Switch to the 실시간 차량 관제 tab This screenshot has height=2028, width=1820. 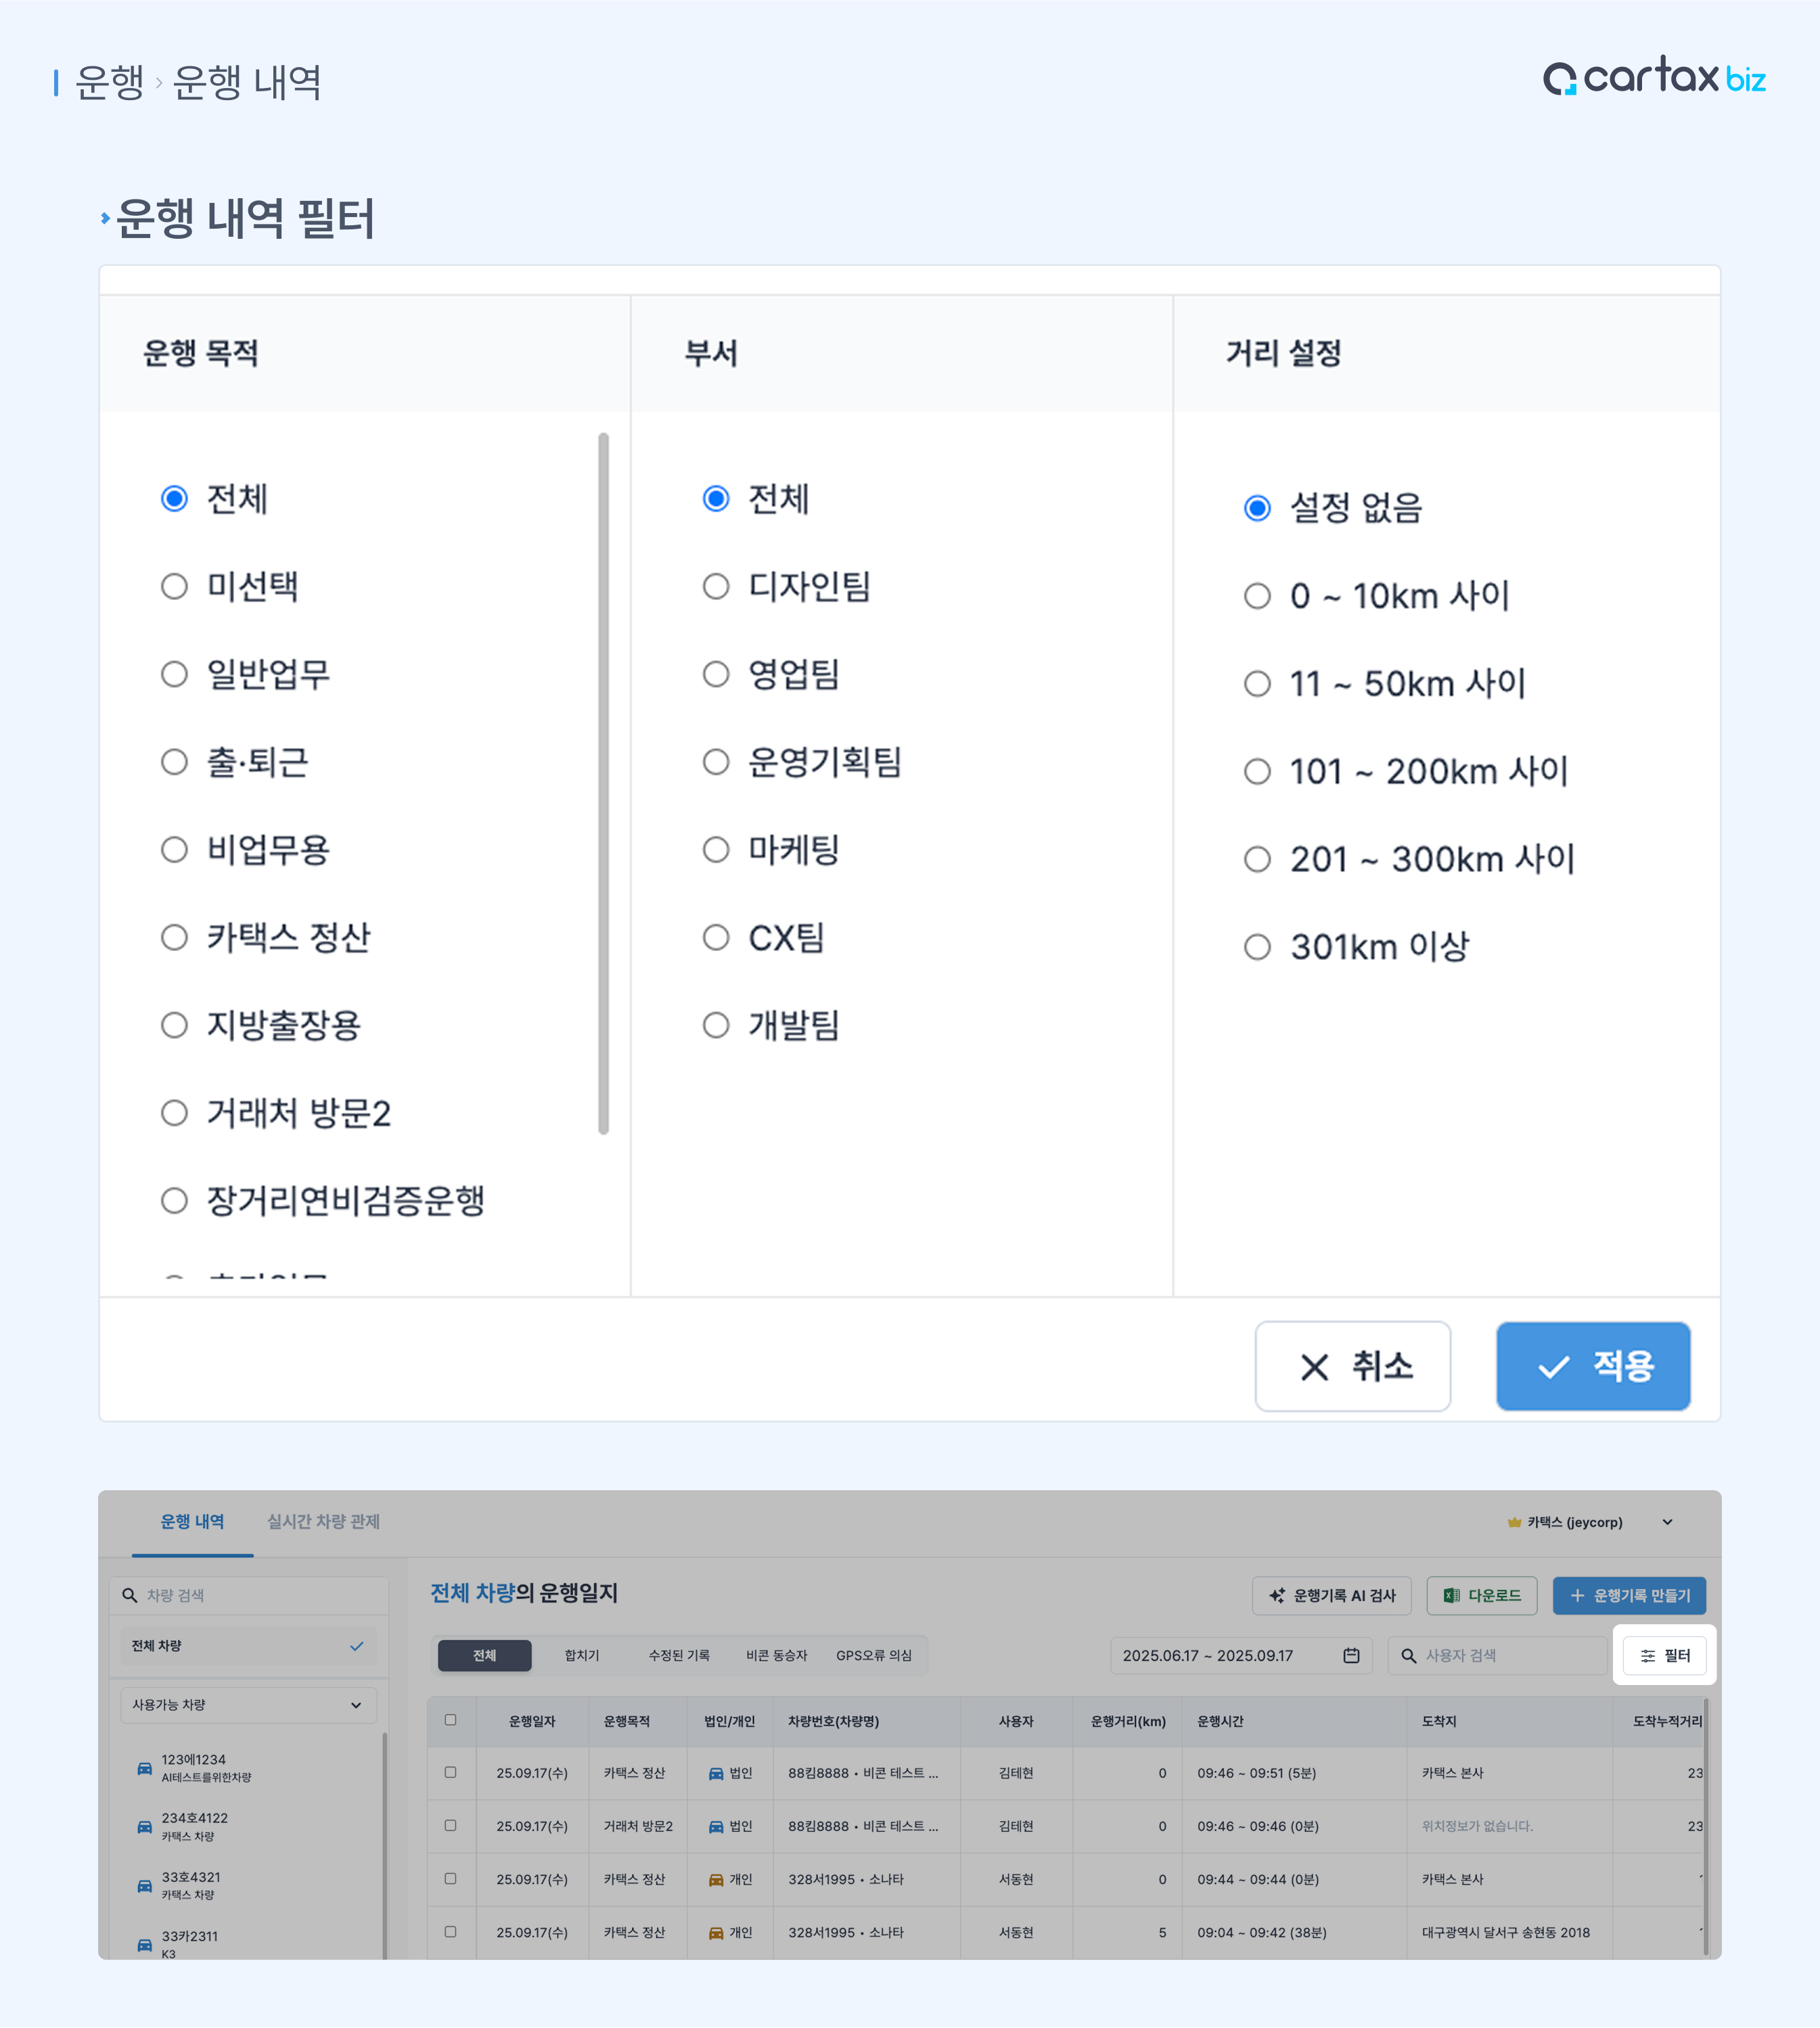tap(323, 1521)
